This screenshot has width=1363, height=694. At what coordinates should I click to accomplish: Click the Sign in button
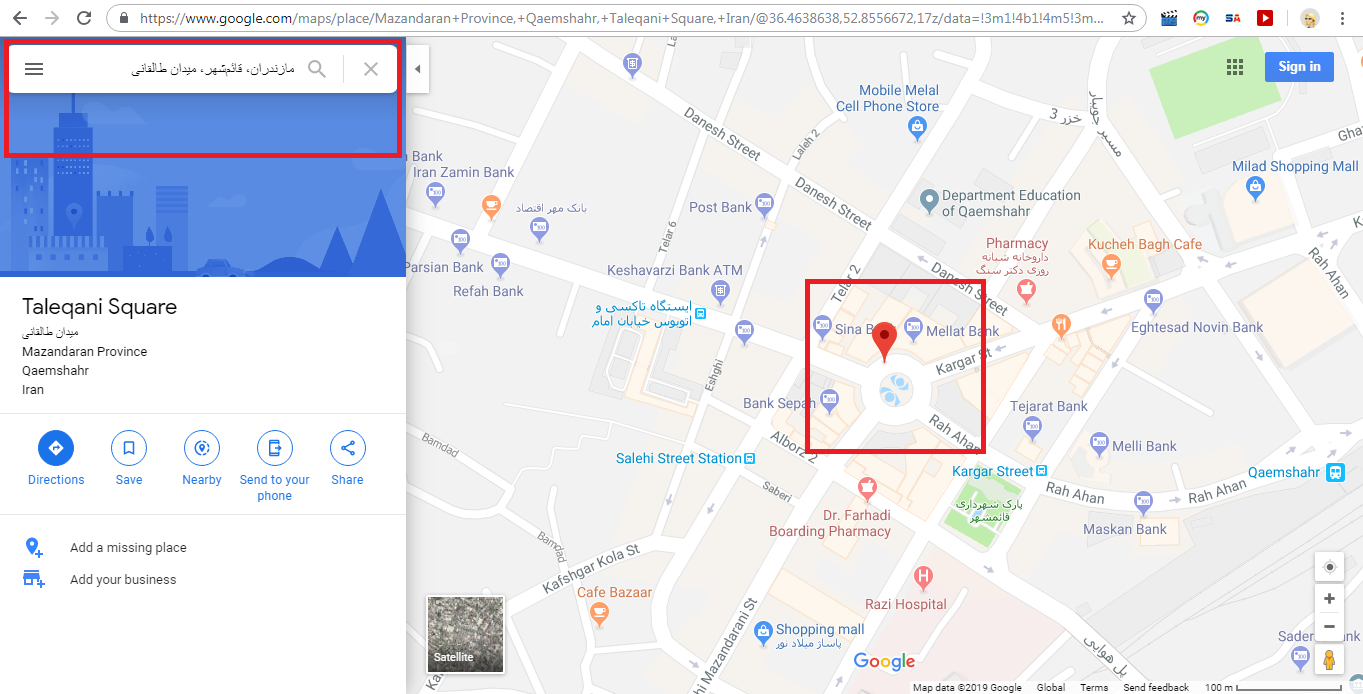1299,67
